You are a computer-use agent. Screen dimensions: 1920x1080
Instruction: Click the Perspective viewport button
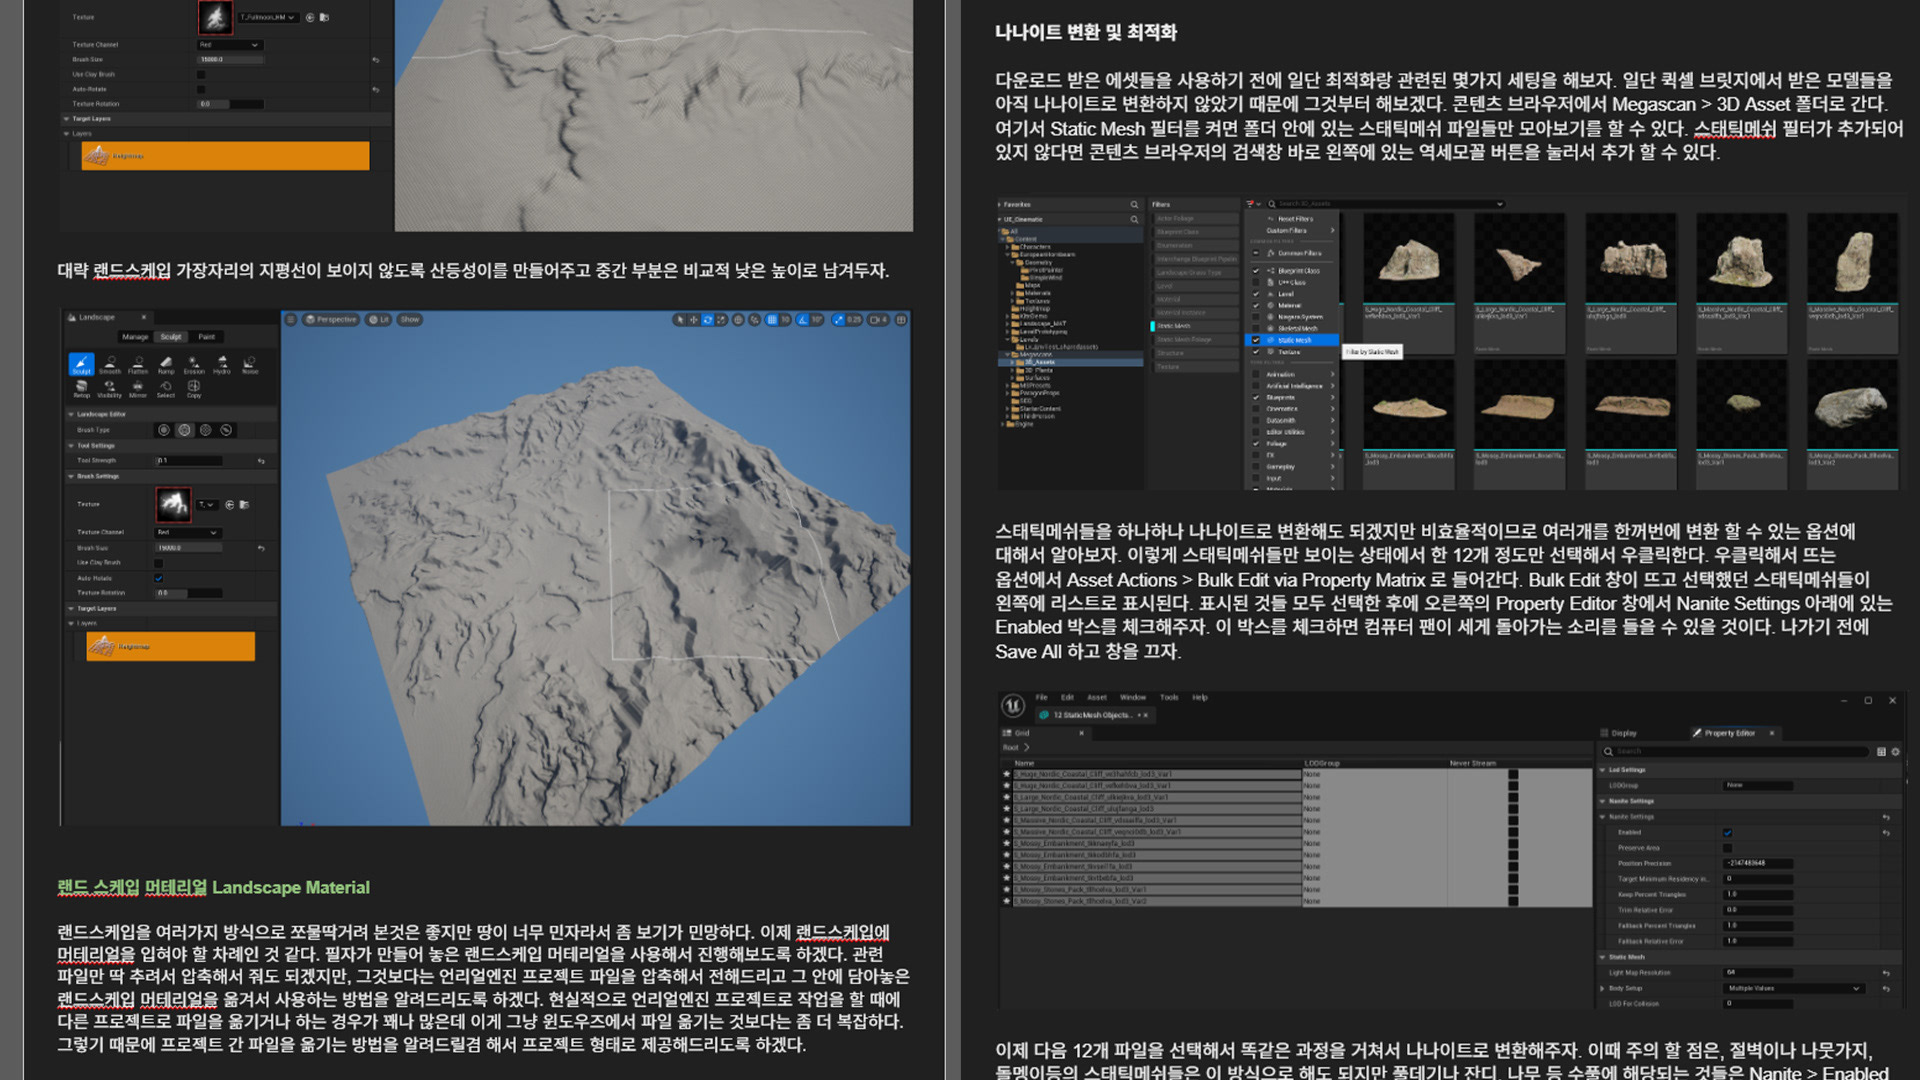(x=332, y=320)
